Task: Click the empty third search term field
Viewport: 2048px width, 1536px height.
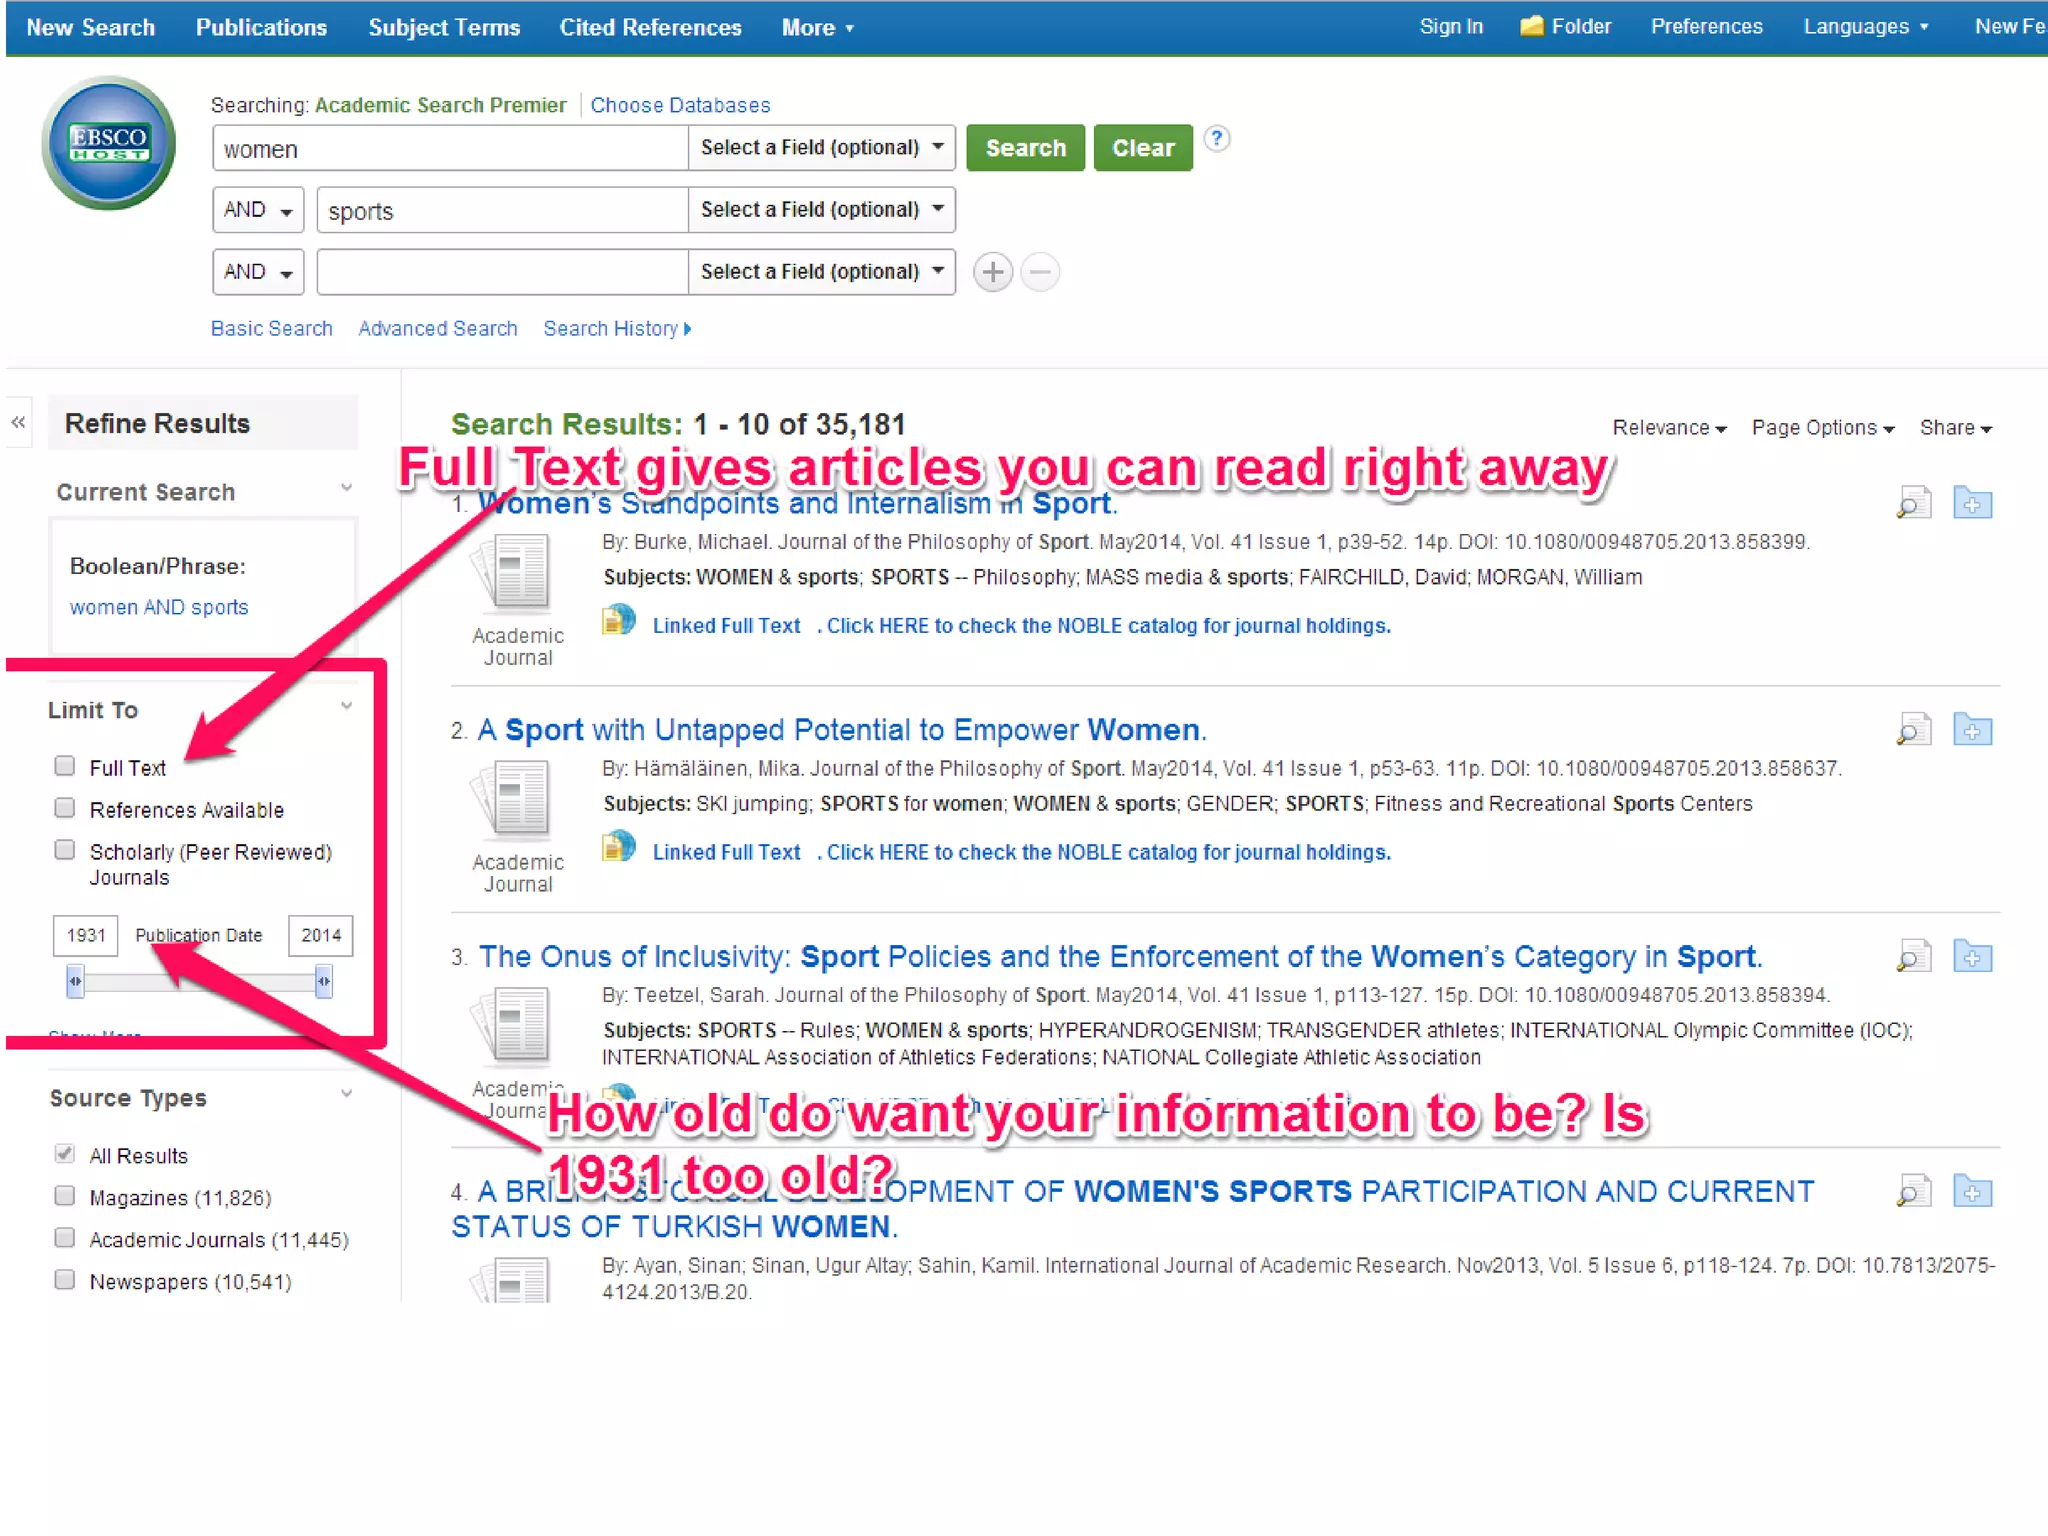Action: pyautogui.click(x=502, y=272)
